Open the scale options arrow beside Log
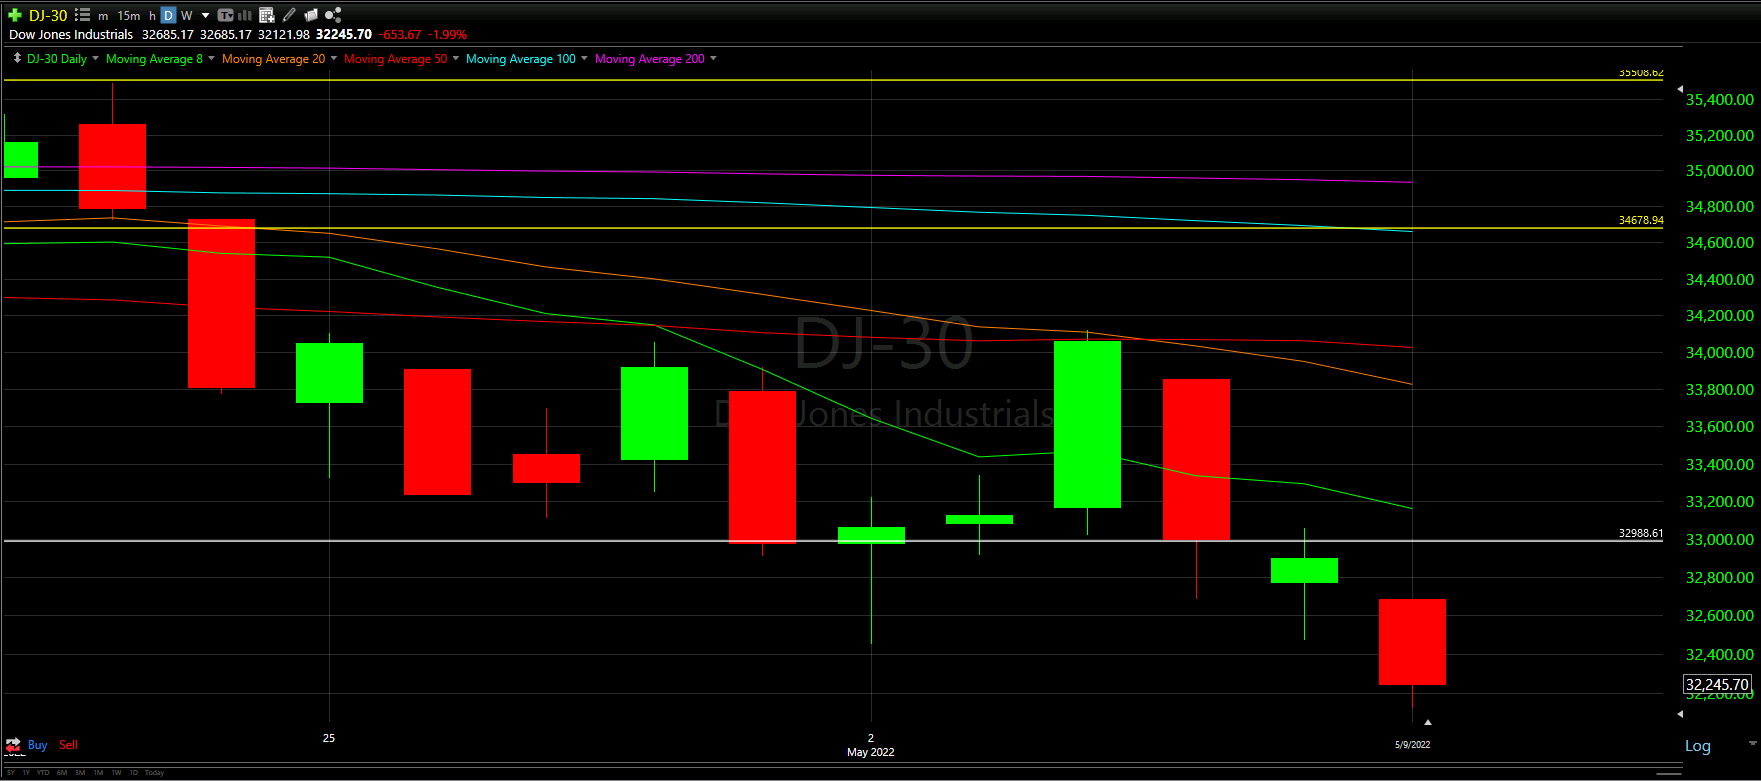The width and height of the screenshot is (1761, 781). point(1752,743)
